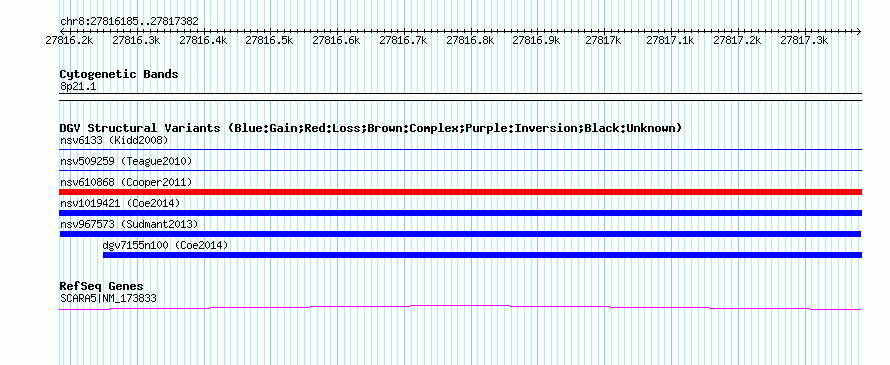Viewport: 890px width, 365px height.
Task: Click the black 8p21.1 cytogenetic band bar
Action: 460,97
